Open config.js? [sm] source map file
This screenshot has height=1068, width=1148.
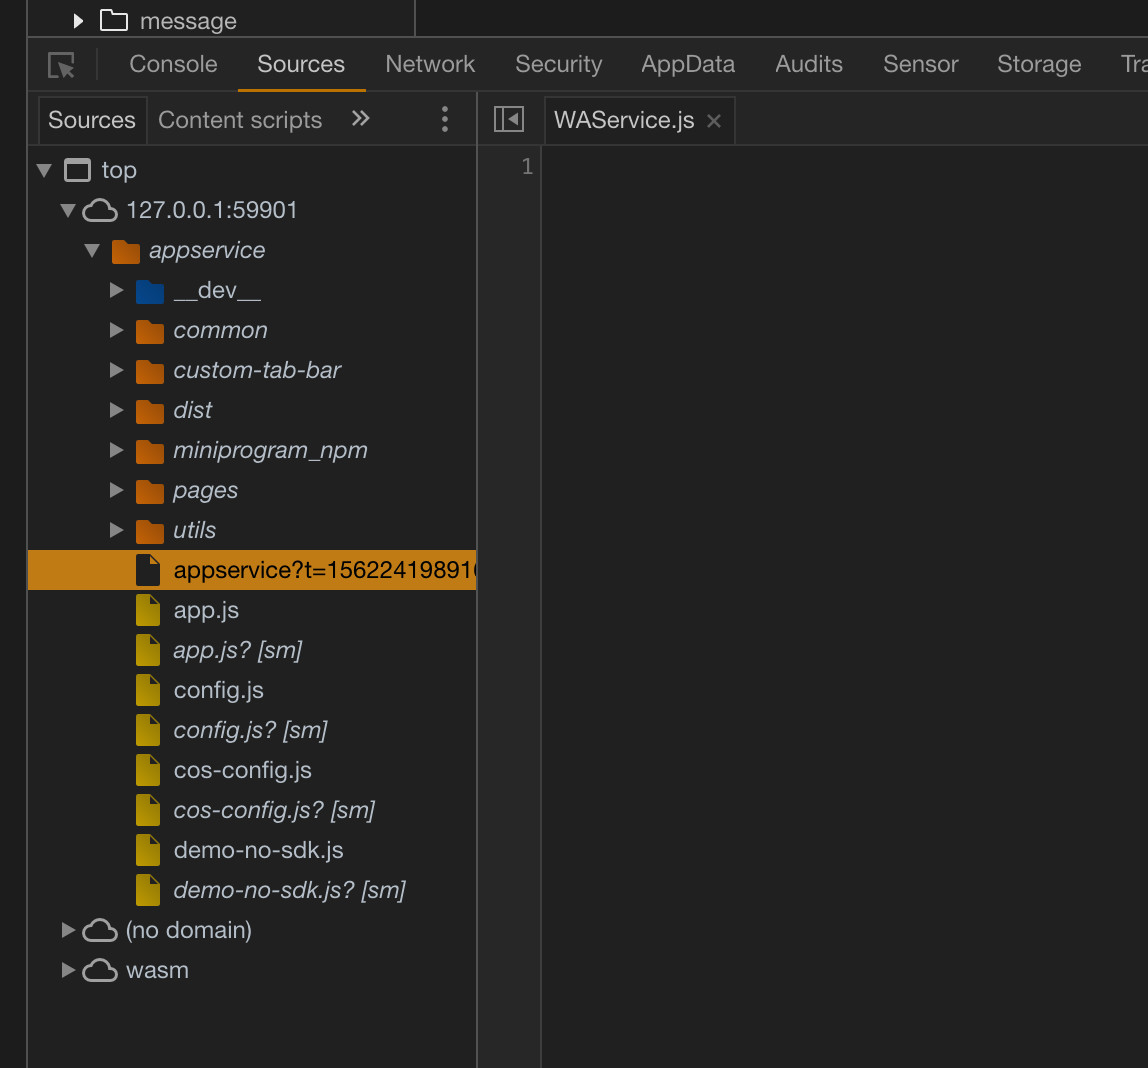coord(250,730)
